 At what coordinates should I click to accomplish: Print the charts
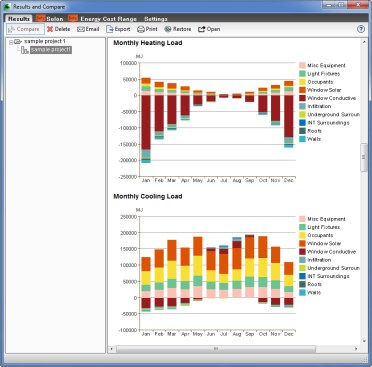147,29
